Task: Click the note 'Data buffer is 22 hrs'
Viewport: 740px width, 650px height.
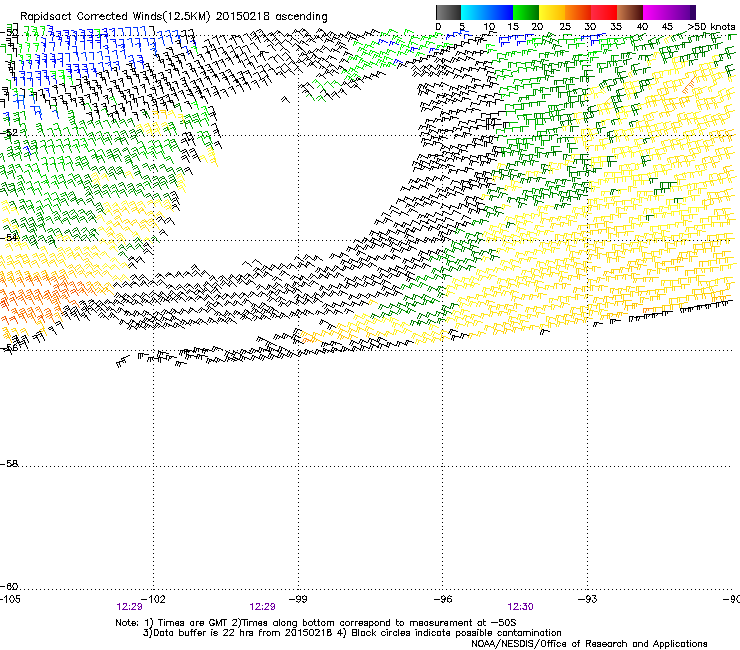Action: click(200, 633)
